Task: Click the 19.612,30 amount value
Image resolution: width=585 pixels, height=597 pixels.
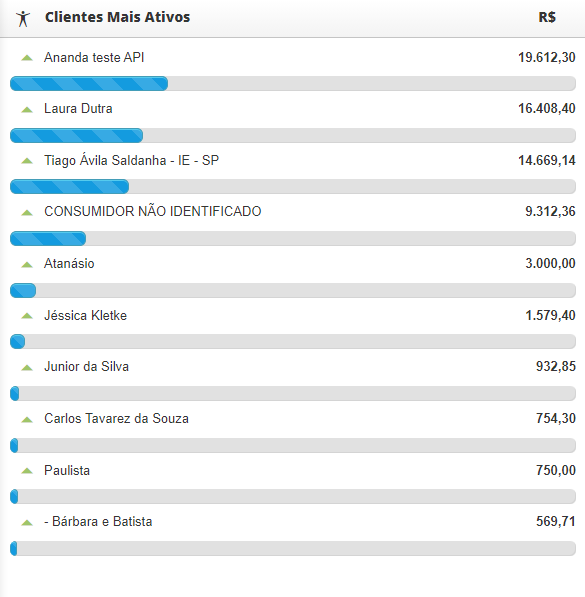Action: point(547,57)
